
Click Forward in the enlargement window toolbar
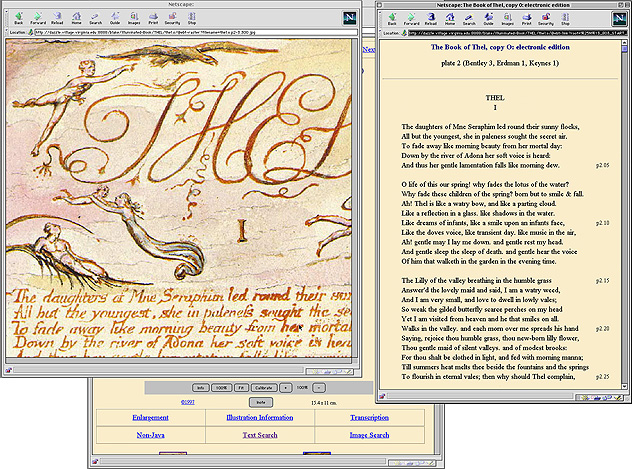(38, 18)
